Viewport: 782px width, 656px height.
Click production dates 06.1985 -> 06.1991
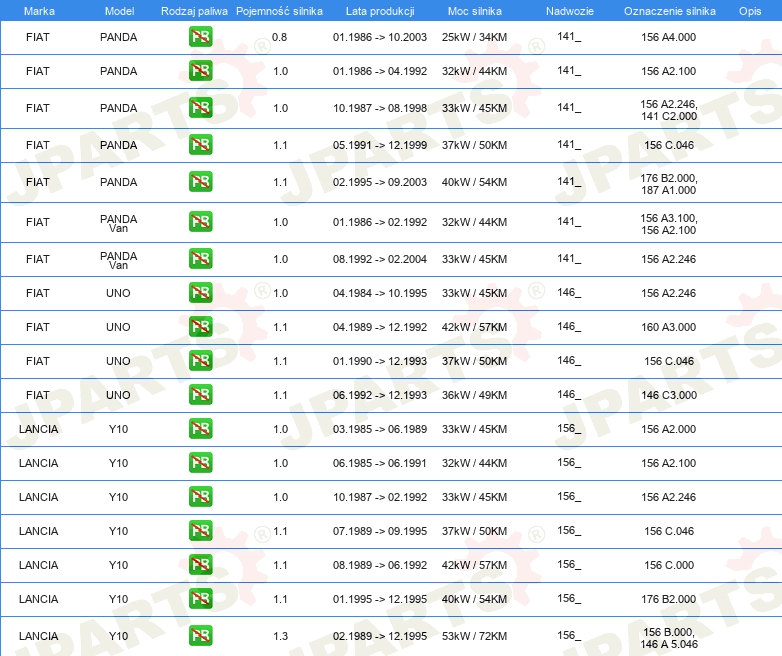tap(380, 462)
